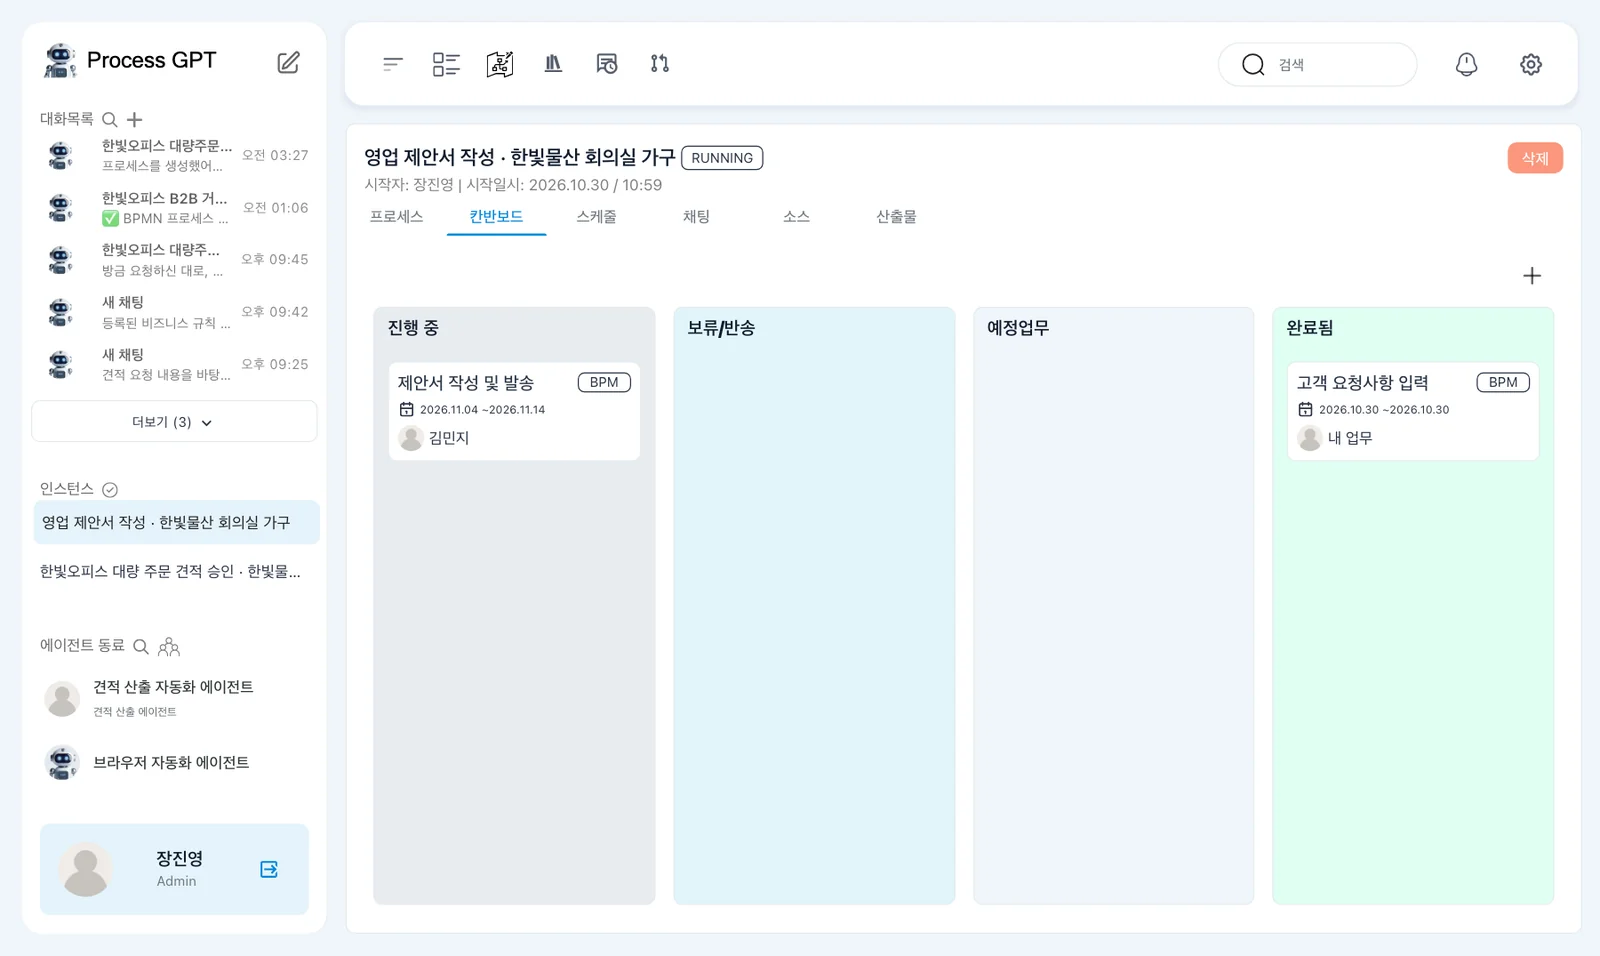Click the 삭제 button
Screen dimensions: 1600x956
[x=1535, y=158]
